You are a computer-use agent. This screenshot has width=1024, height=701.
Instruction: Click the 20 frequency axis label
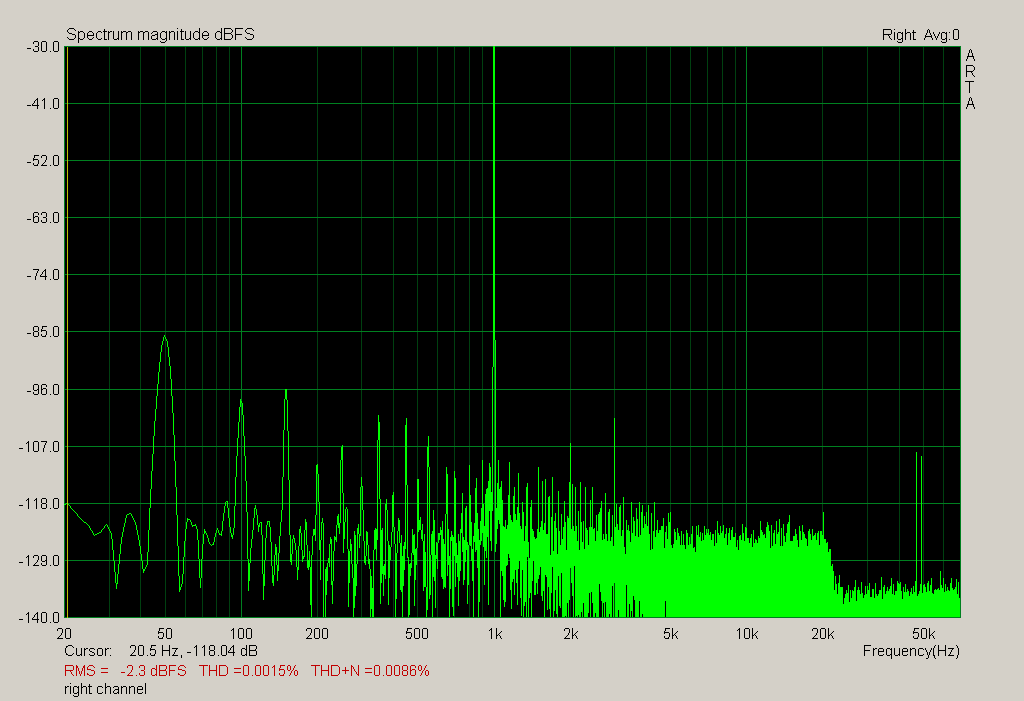[x=65, y=634]
